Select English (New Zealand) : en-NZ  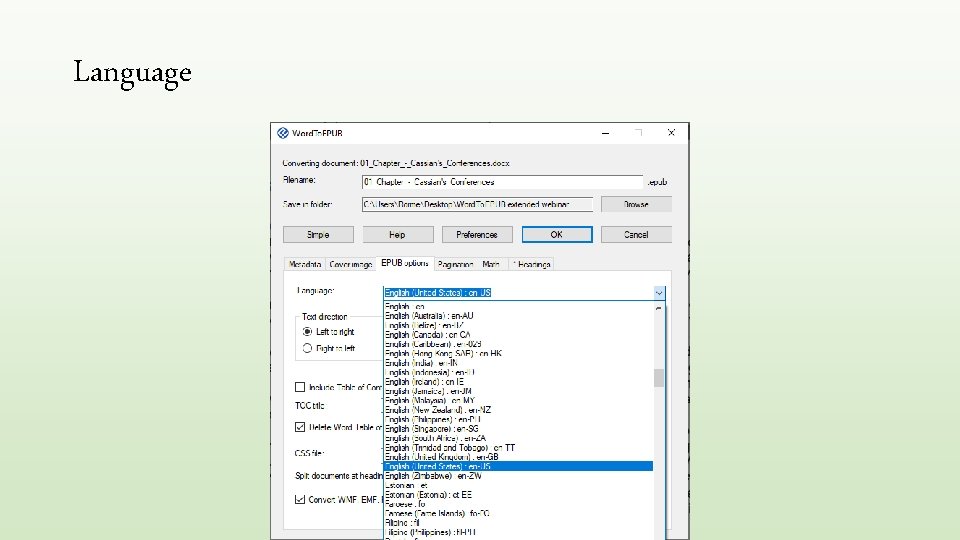click(x=518, y=410)
